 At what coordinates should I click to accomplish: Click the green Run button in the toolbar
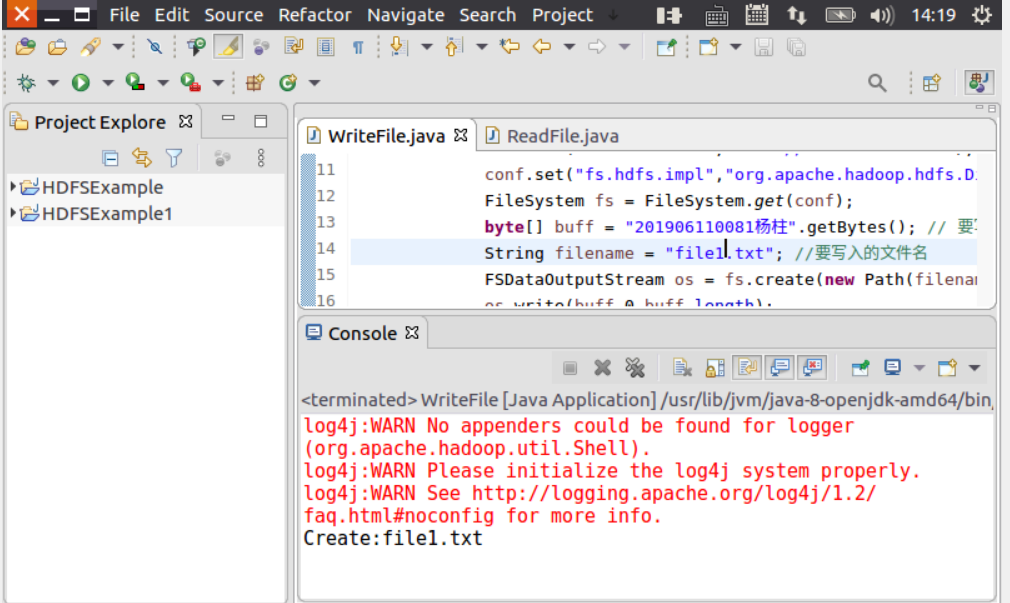coord(81,83)
